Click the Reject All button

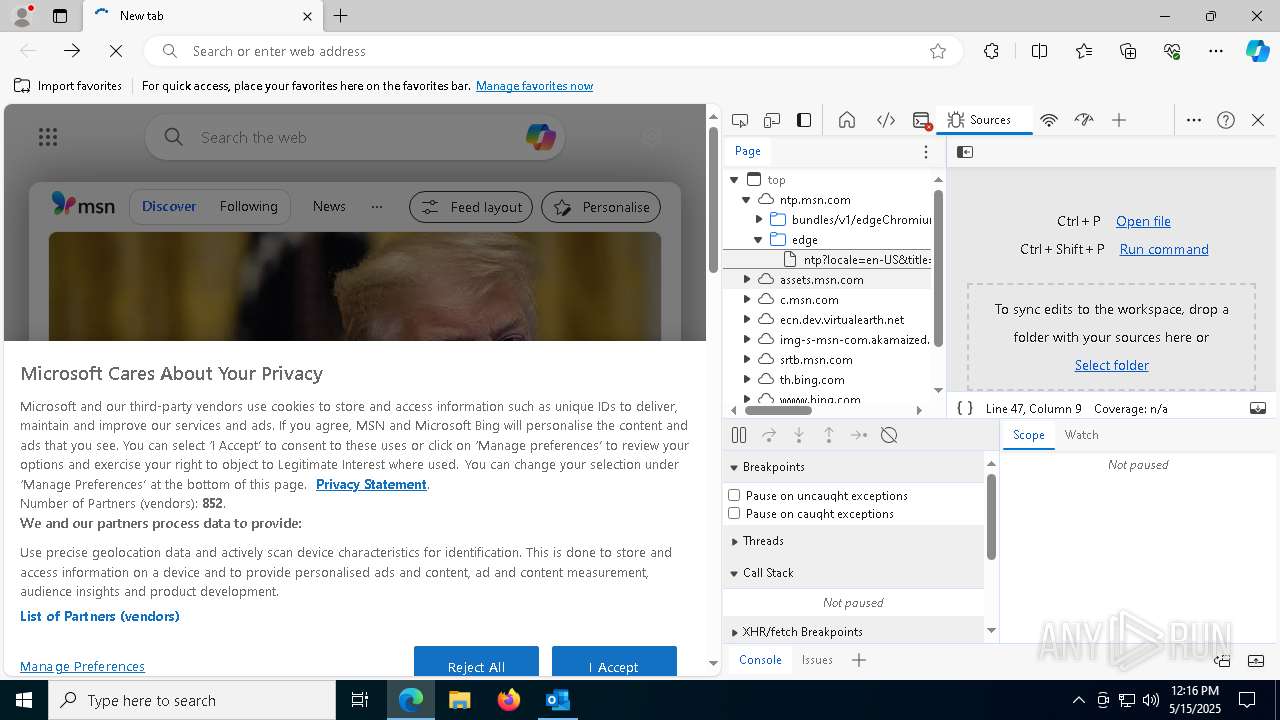coord(476,664)
